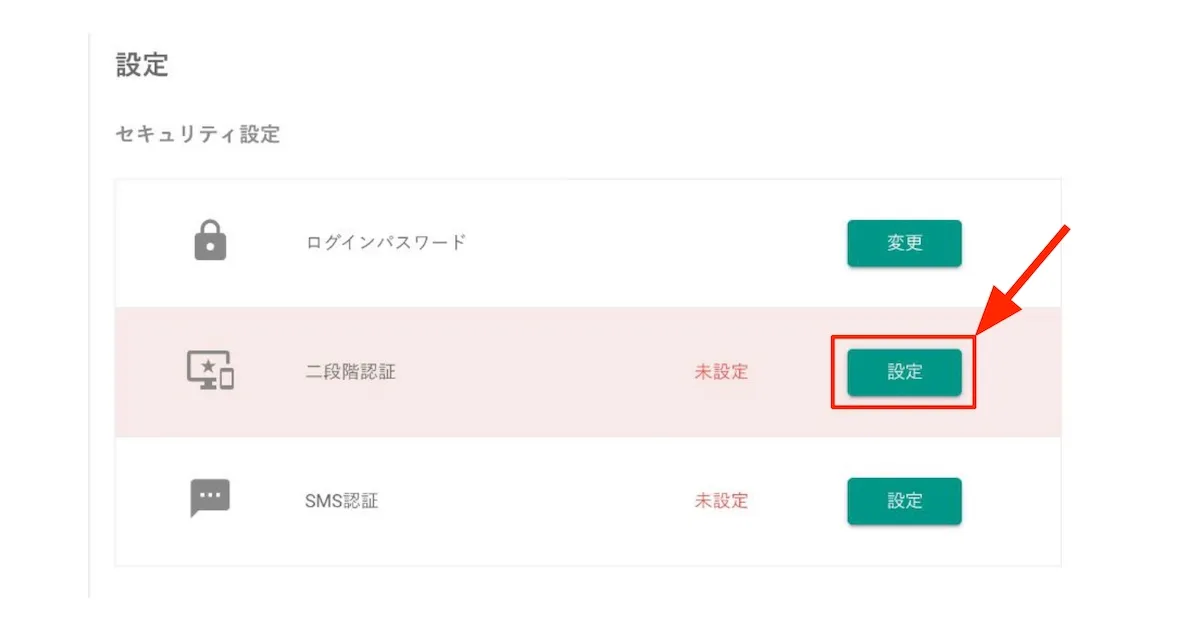Click the keyhole on the padlock icon

tap(210, 247)
